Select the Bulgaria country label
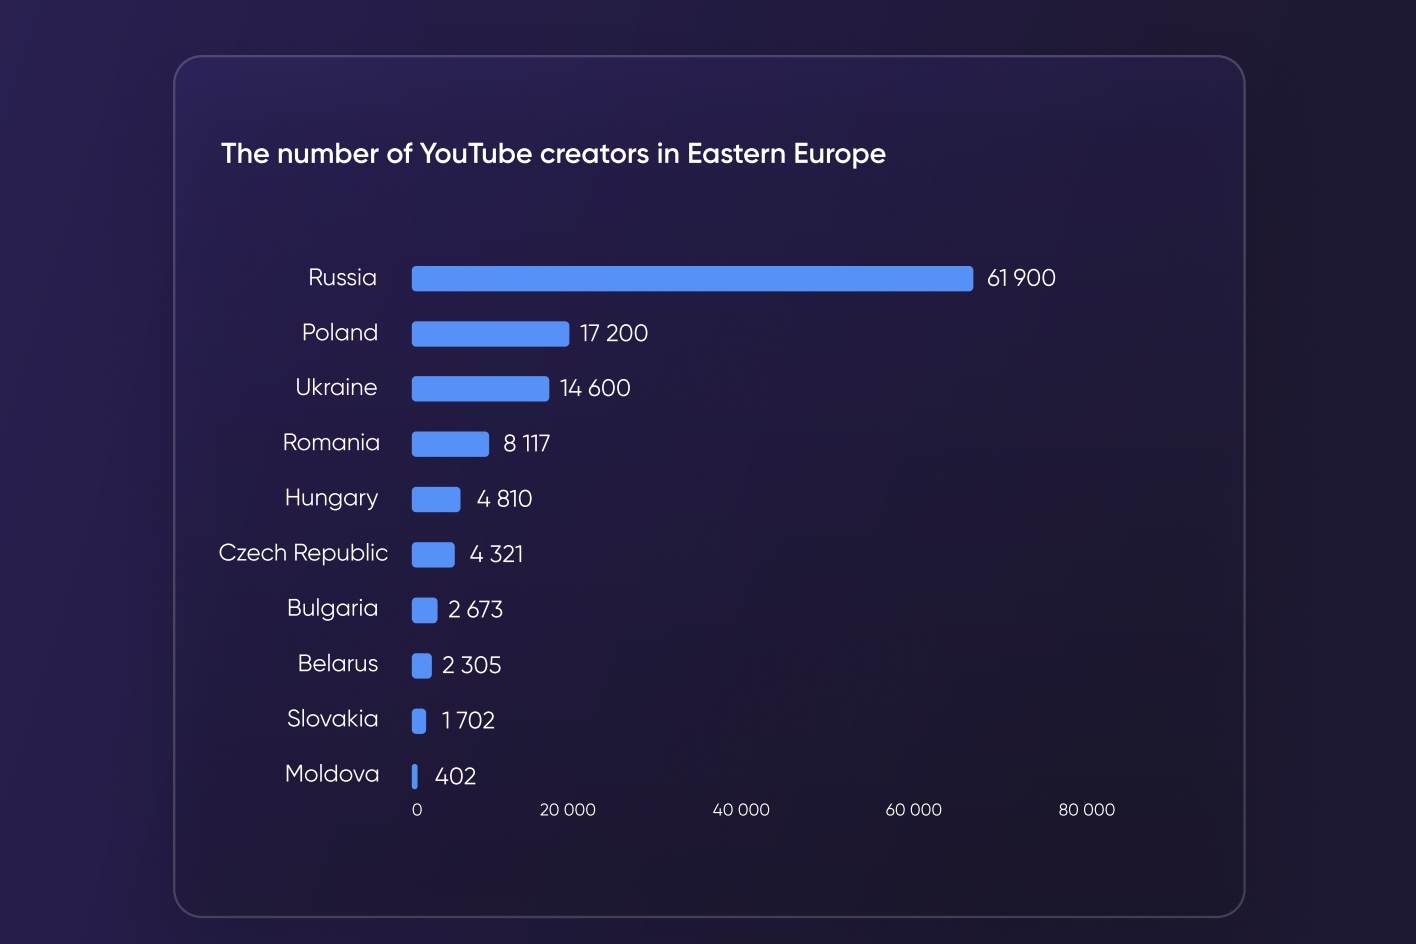The height and width of the screenshot is (944, 1416). coord(332,608)
